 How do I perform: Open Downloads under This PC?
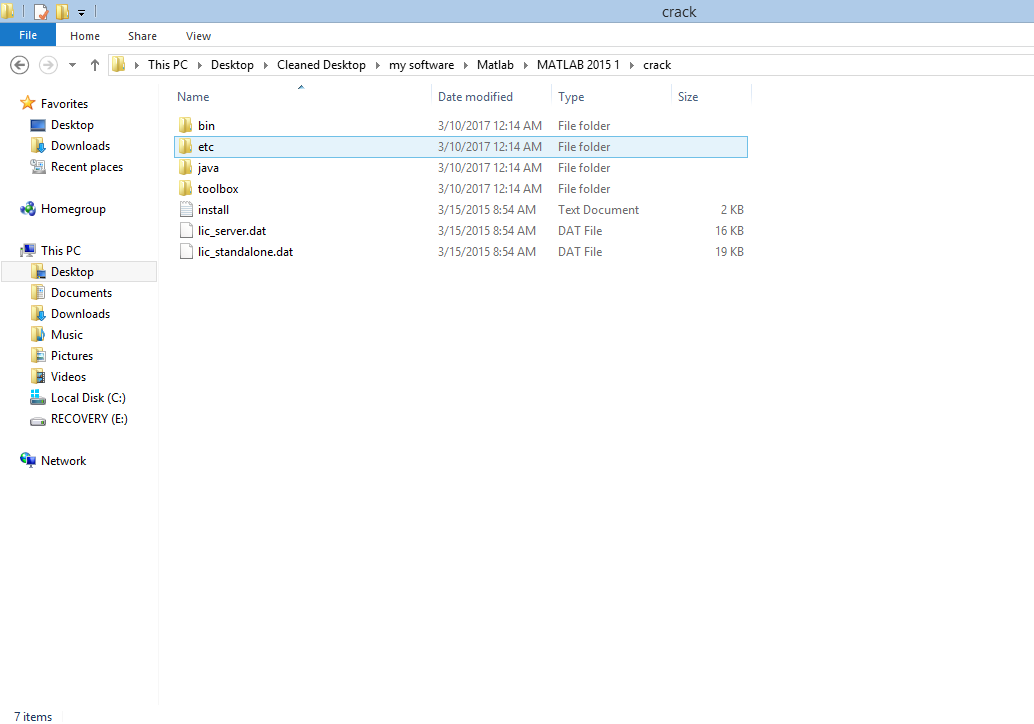point(80,314)
